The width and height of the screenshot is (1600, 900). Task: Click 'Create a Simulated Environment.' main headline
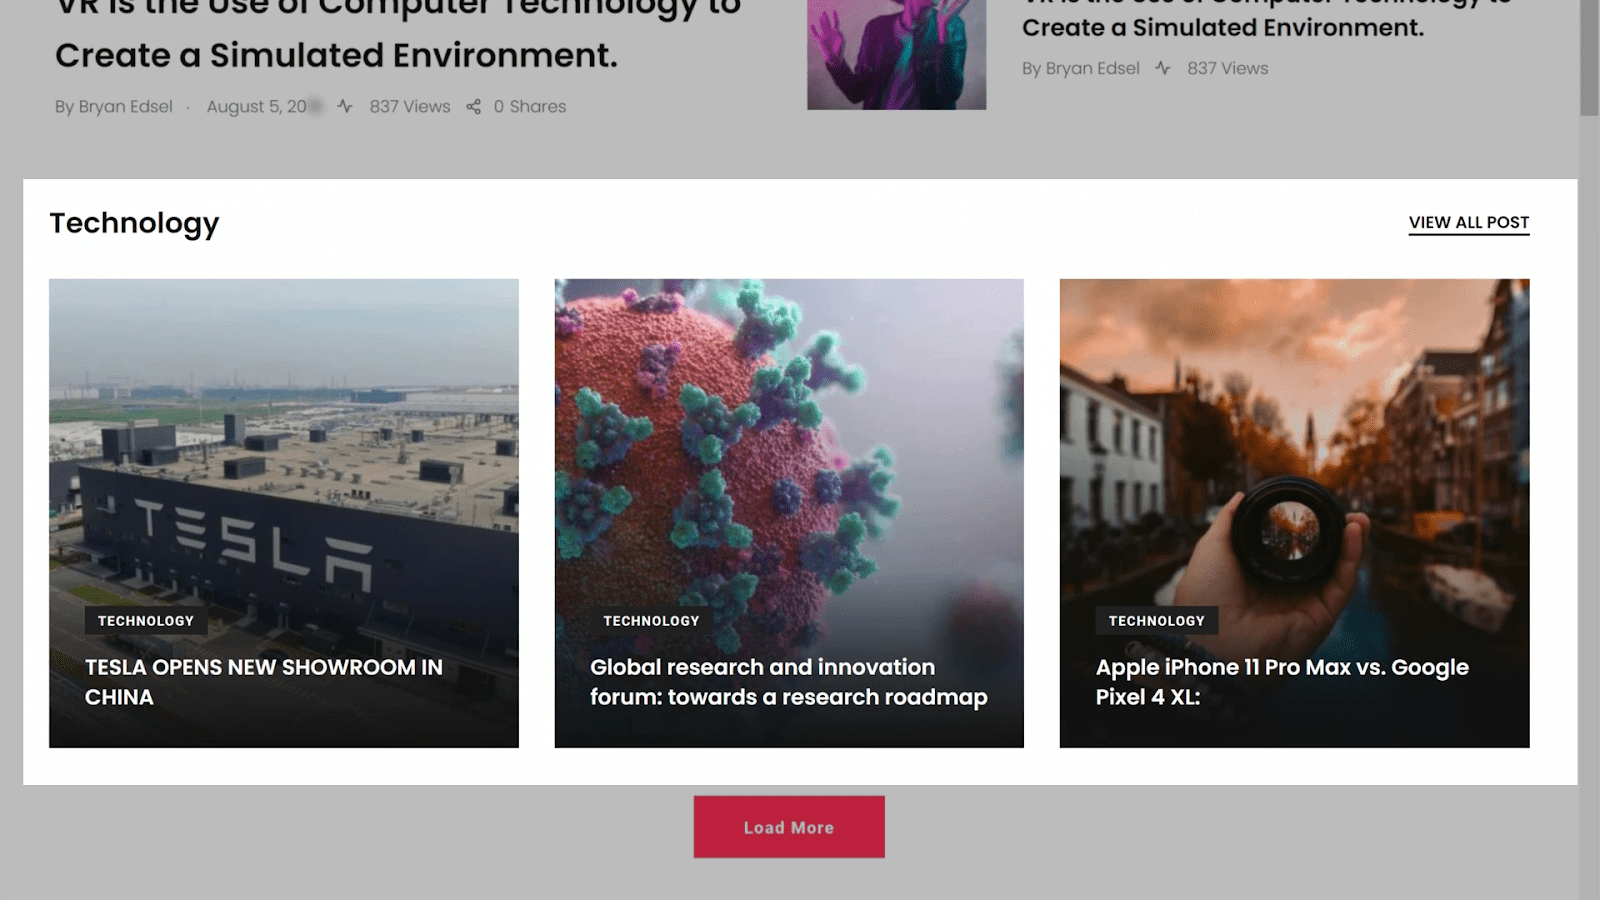pyautogui.click(x=336, y=55)
